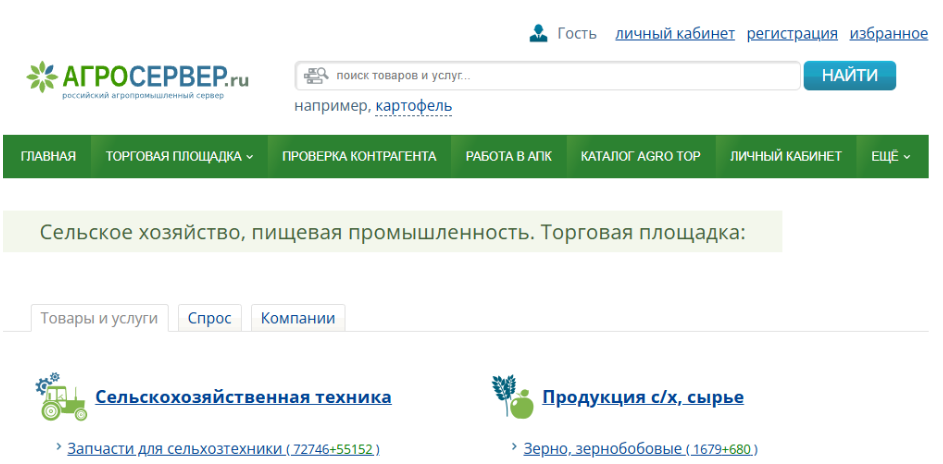Open Каталог AGRO TOP page
Screen dimensions: 943x464
tap(640, 156)
